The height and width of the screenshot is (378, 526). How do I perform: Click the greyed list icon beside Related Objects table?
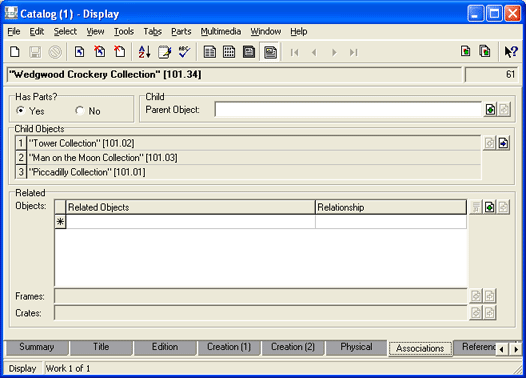click(x=476, y=207)
